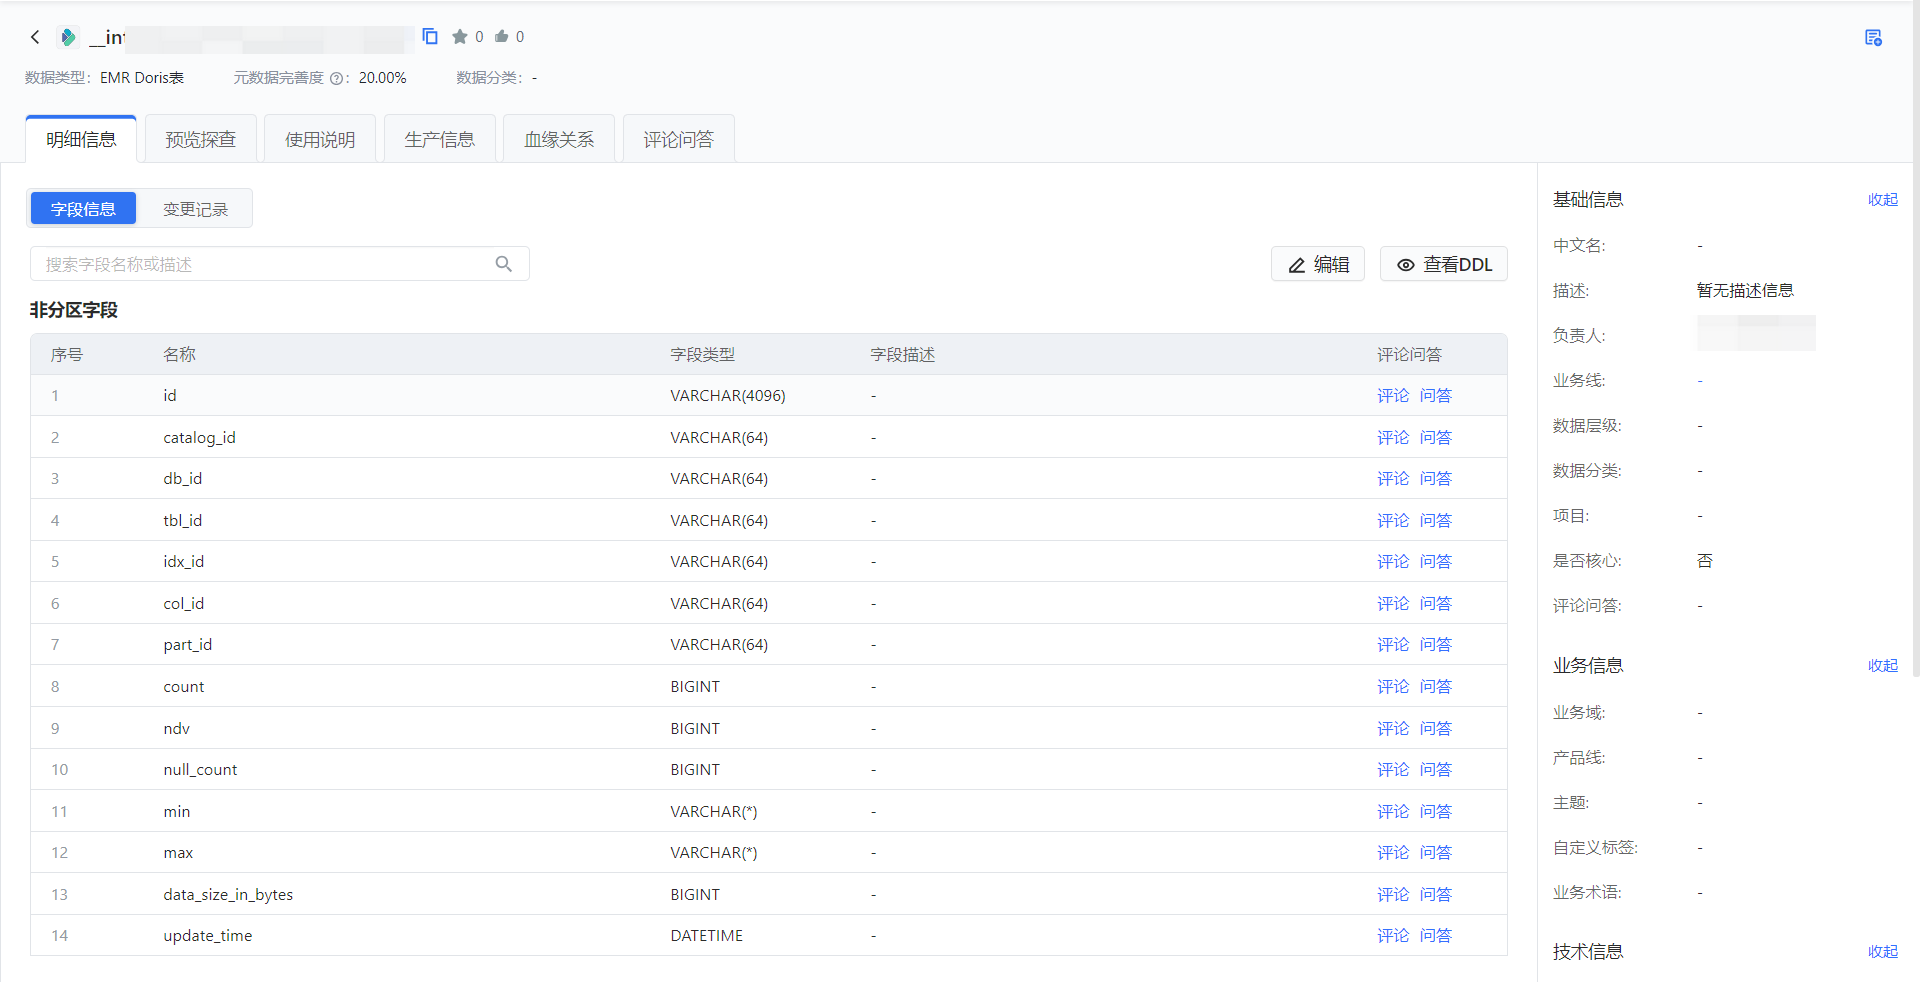This screenshot has height=982, width=1920.
Task: Click the search magnifier icon
Action: [504, 264]
